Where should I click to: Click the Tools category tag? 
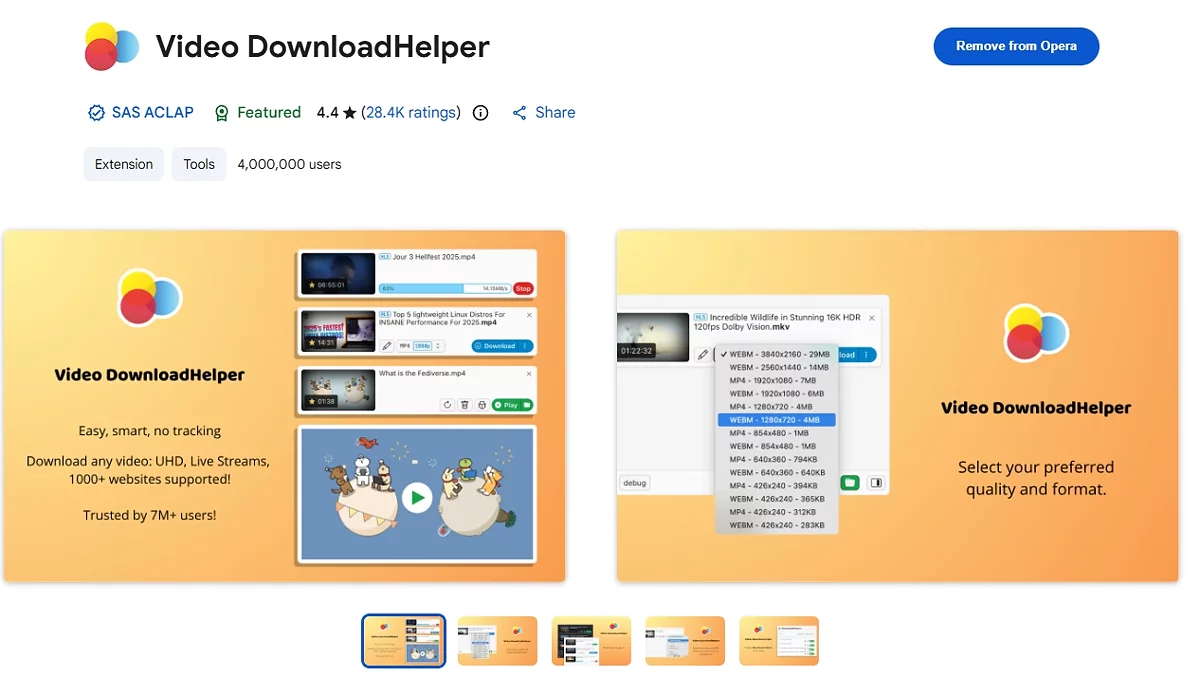(198, 163)
